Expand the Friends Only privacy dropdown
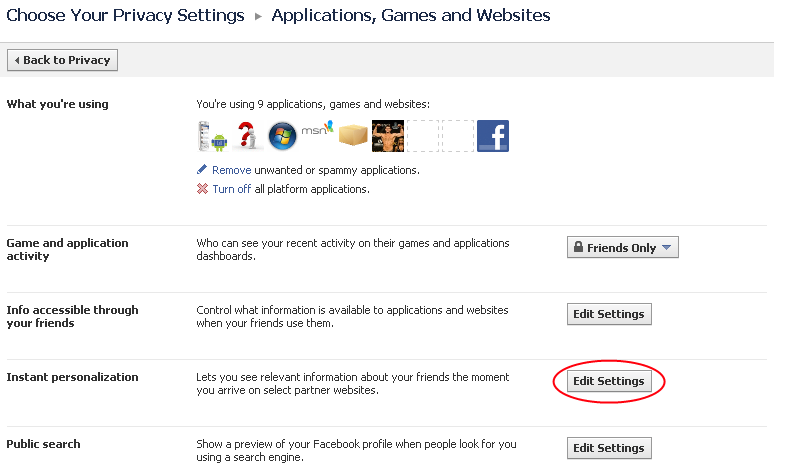The image size is (786, 468). coord(623,248)
